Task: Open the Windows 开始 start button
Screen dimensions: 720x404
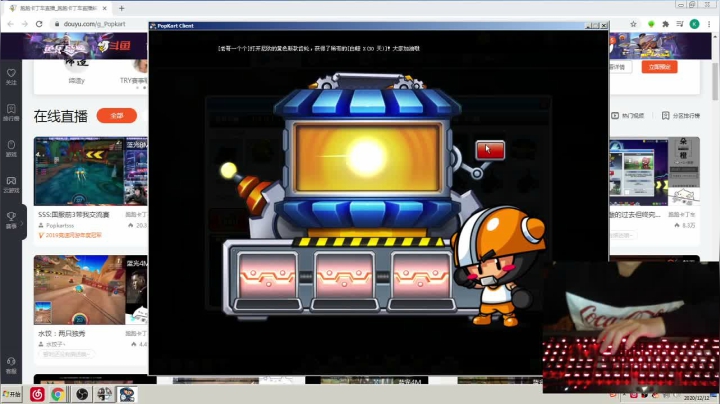Action: [x=11, y=394]
